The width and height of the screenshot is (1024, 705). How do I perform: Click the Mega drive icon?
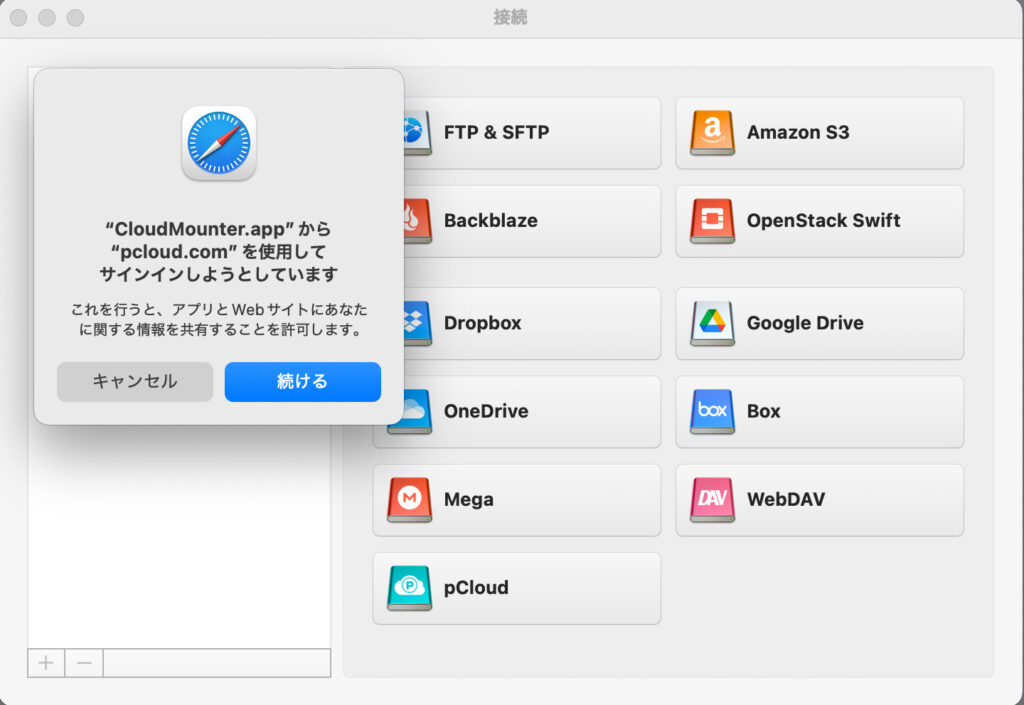409,499
